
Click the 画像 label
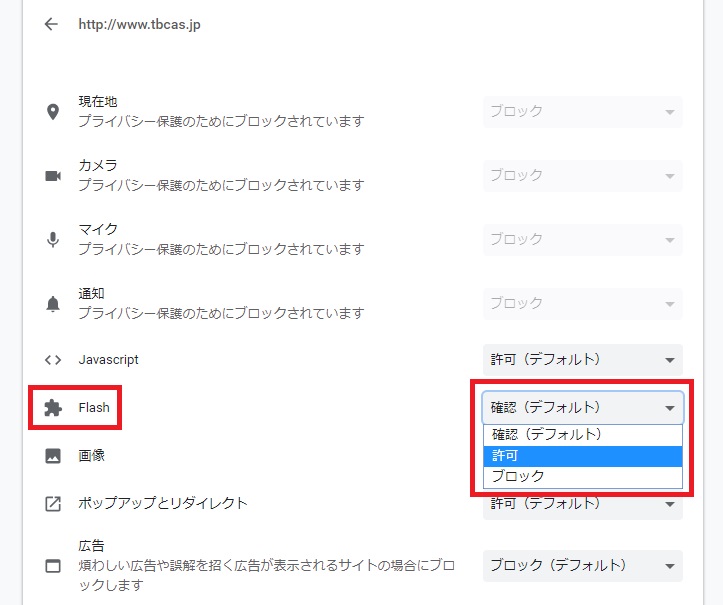click(91, 456)
